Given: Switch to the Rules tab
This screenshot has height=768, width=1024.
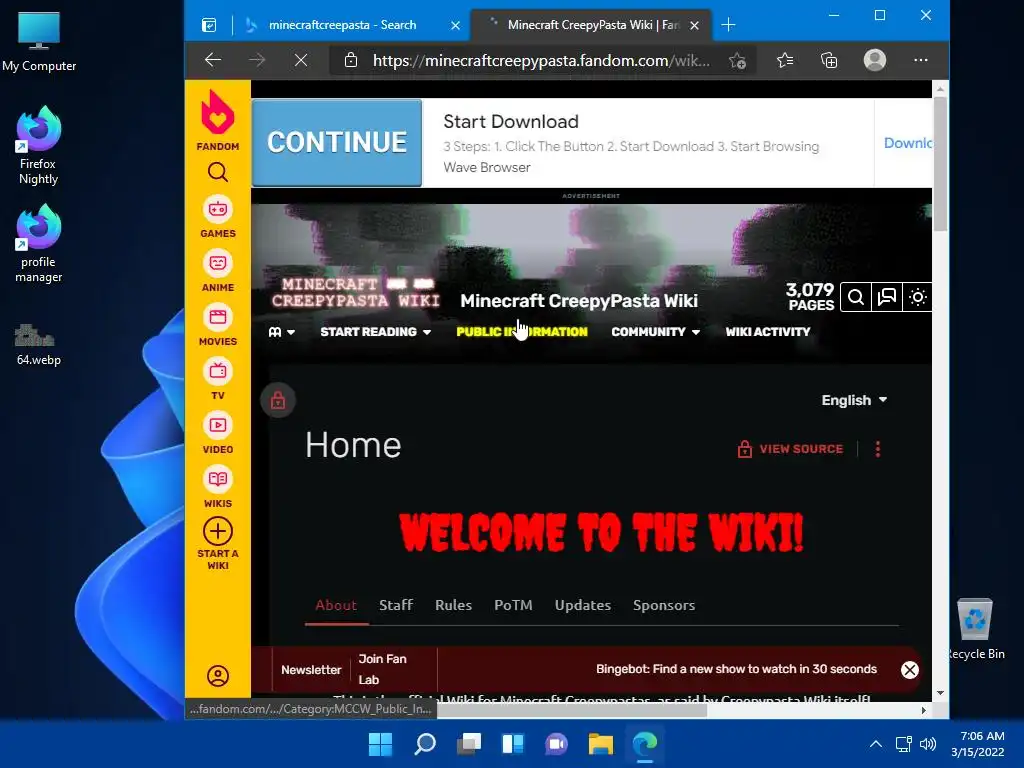Looking at the screenshot, I should 453,605.
